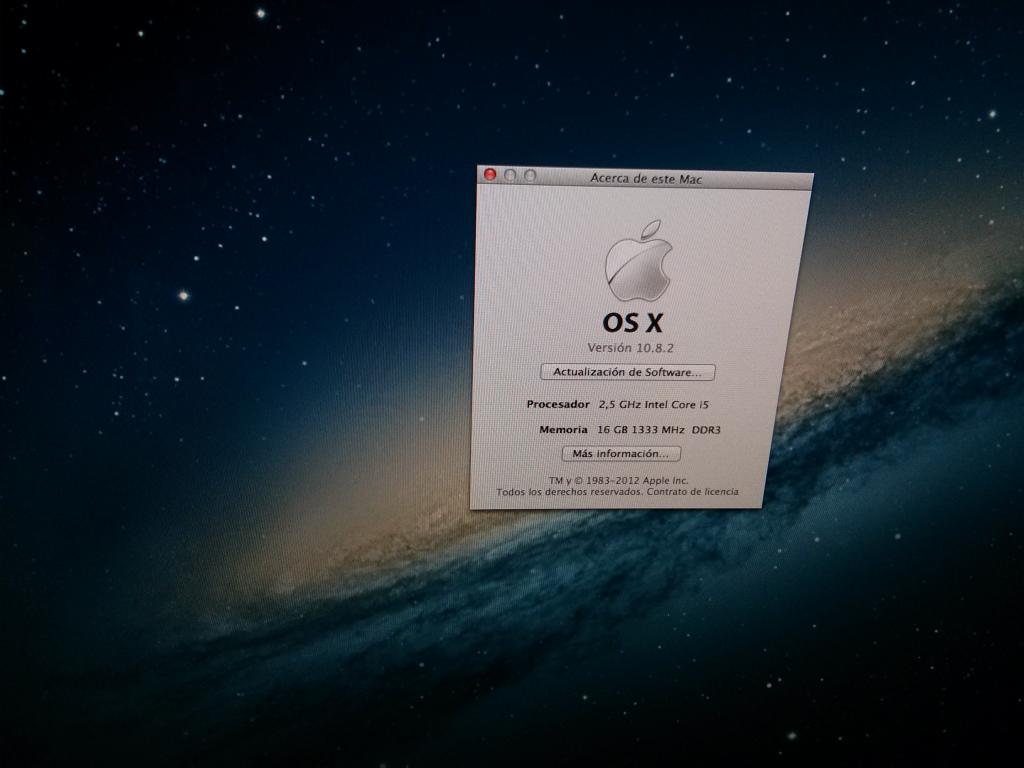Click the Memoria label
Screen dimensions: 1024x768
click(563, 430)
